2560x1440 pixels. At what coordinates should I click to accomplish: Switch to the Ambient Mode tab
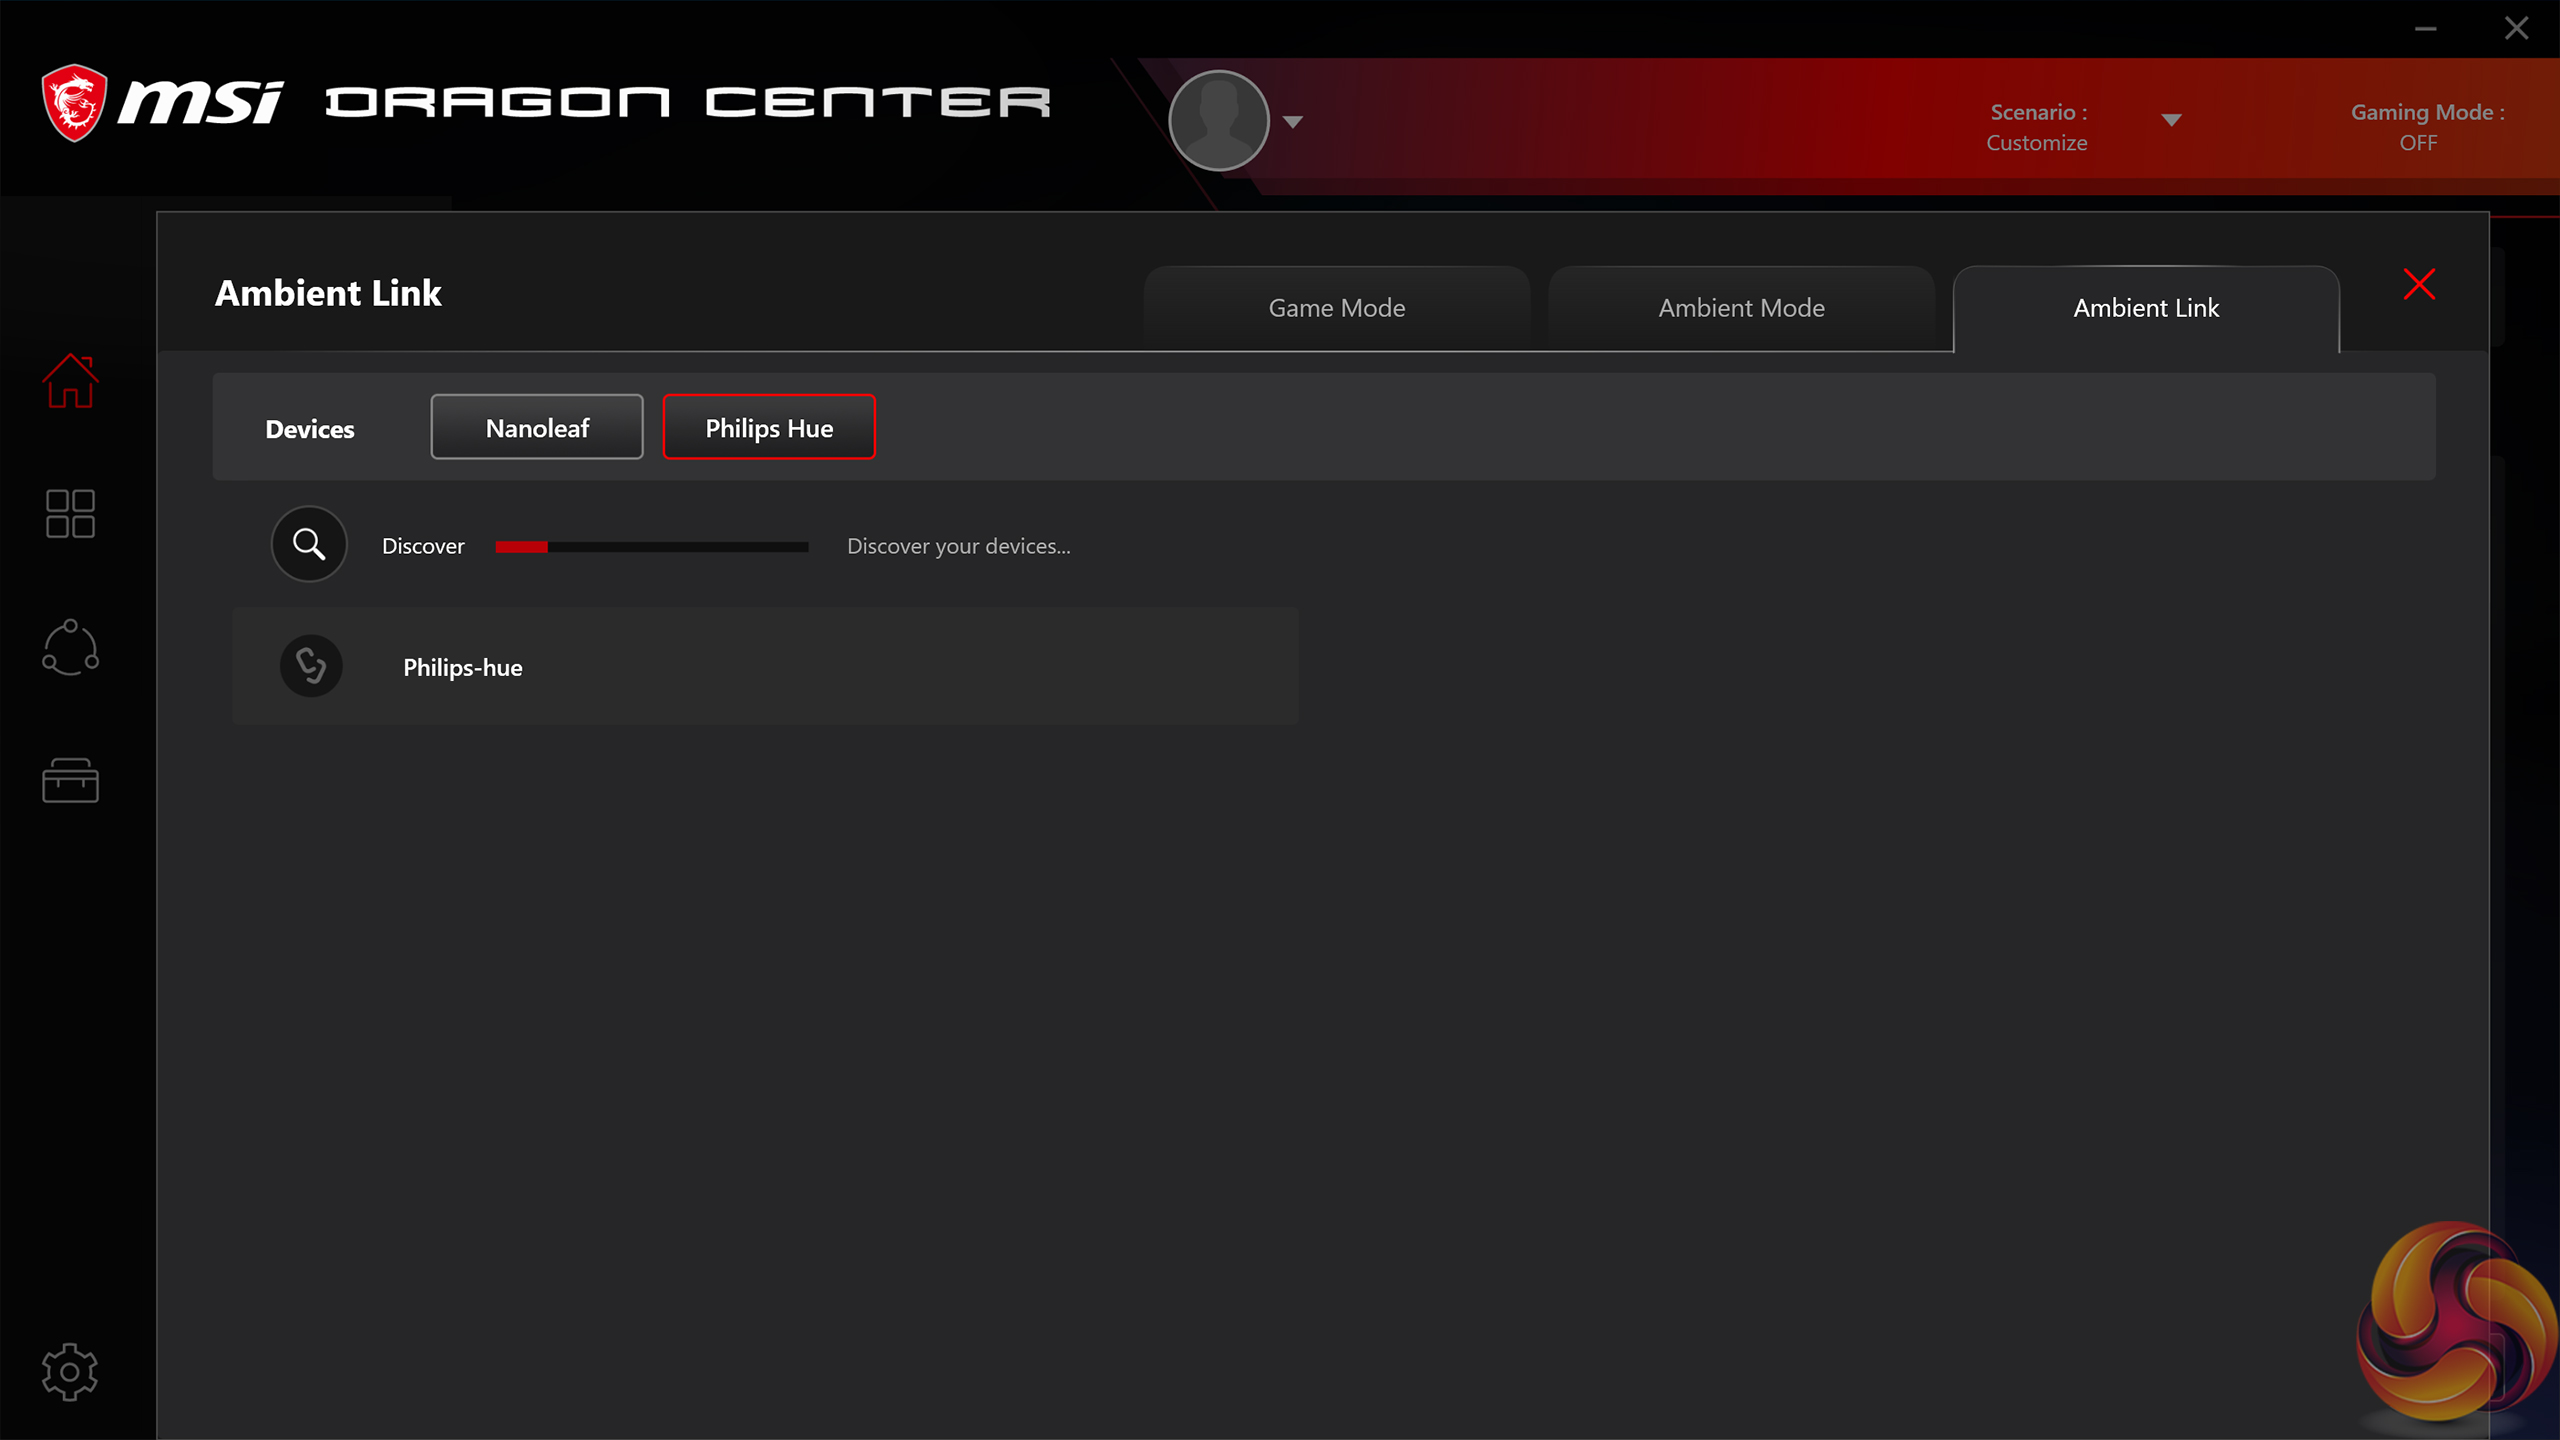pos(1741,308)
